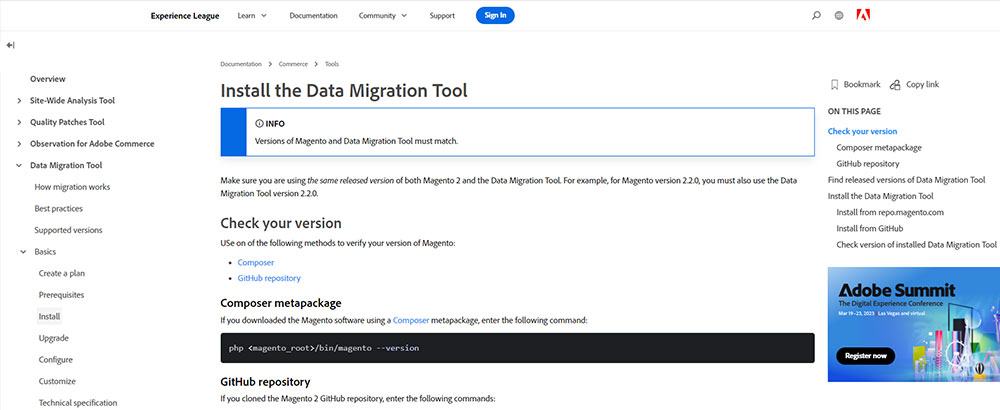Select the Install sidebar item
1000x410 pixels.
click(49, 316)
